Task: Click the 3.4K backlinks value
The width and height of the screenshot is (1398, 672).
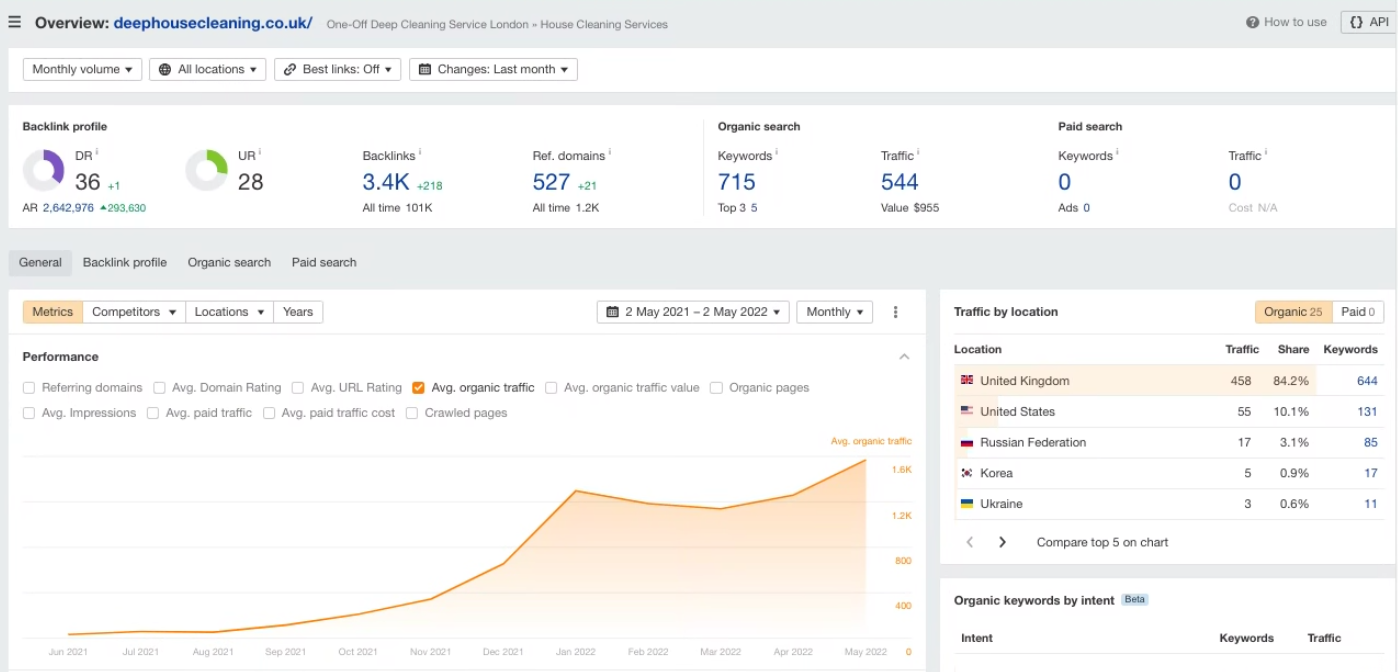Action: click(386, 182)
